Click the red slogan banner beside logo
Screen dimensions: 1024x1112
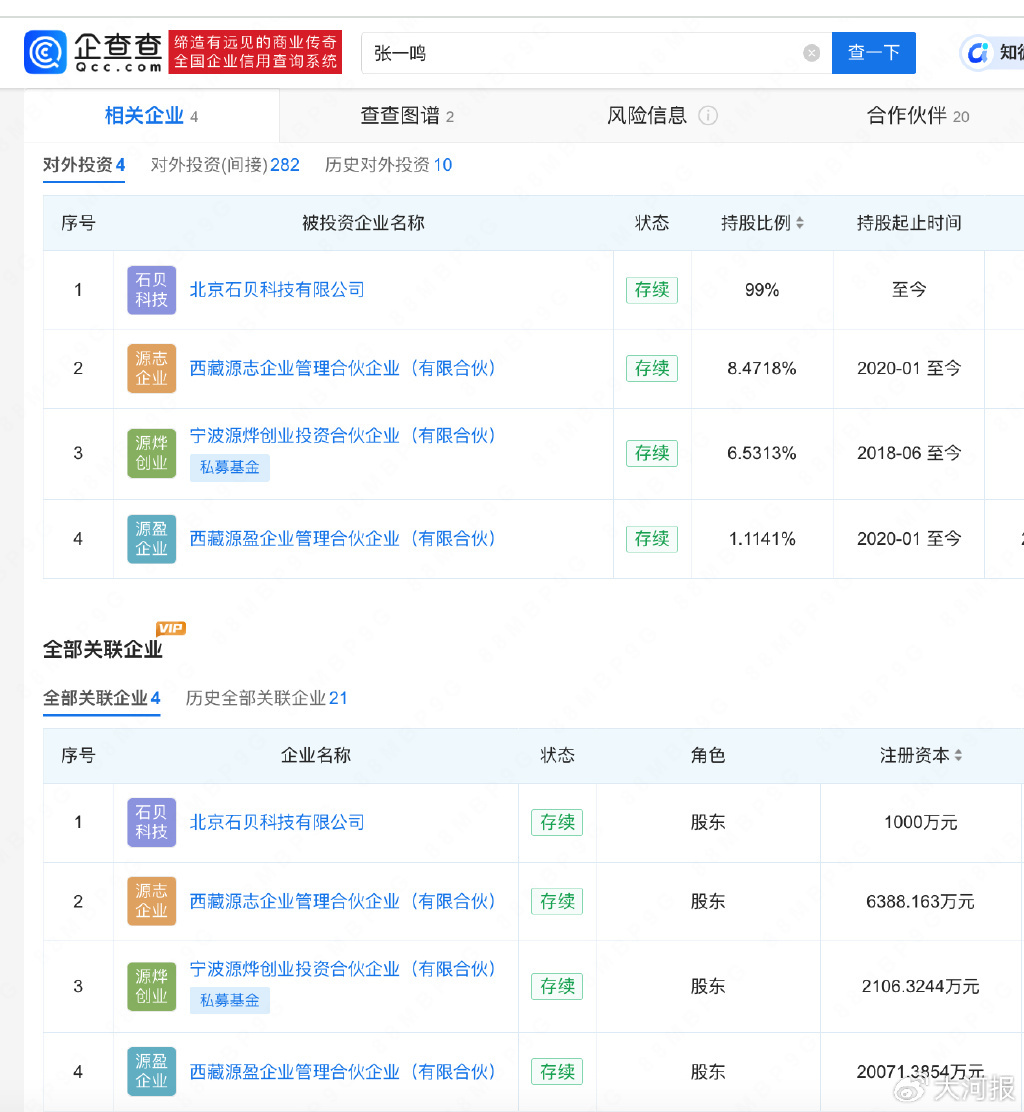[x=255, y=52]
